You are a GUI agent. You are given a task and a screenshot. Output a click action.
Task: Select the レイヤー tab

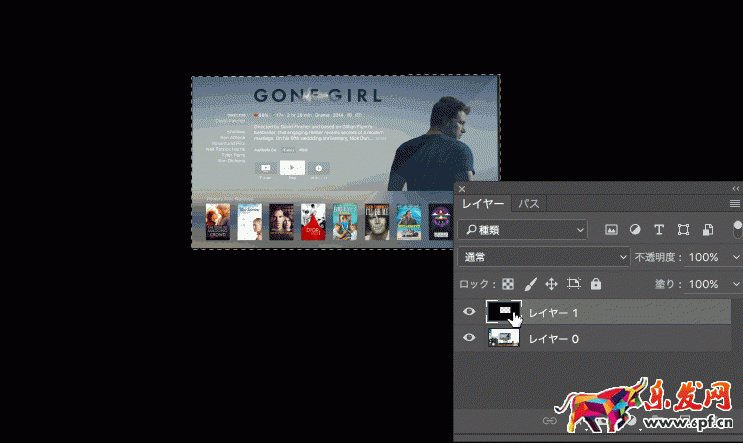pos(483,203)
